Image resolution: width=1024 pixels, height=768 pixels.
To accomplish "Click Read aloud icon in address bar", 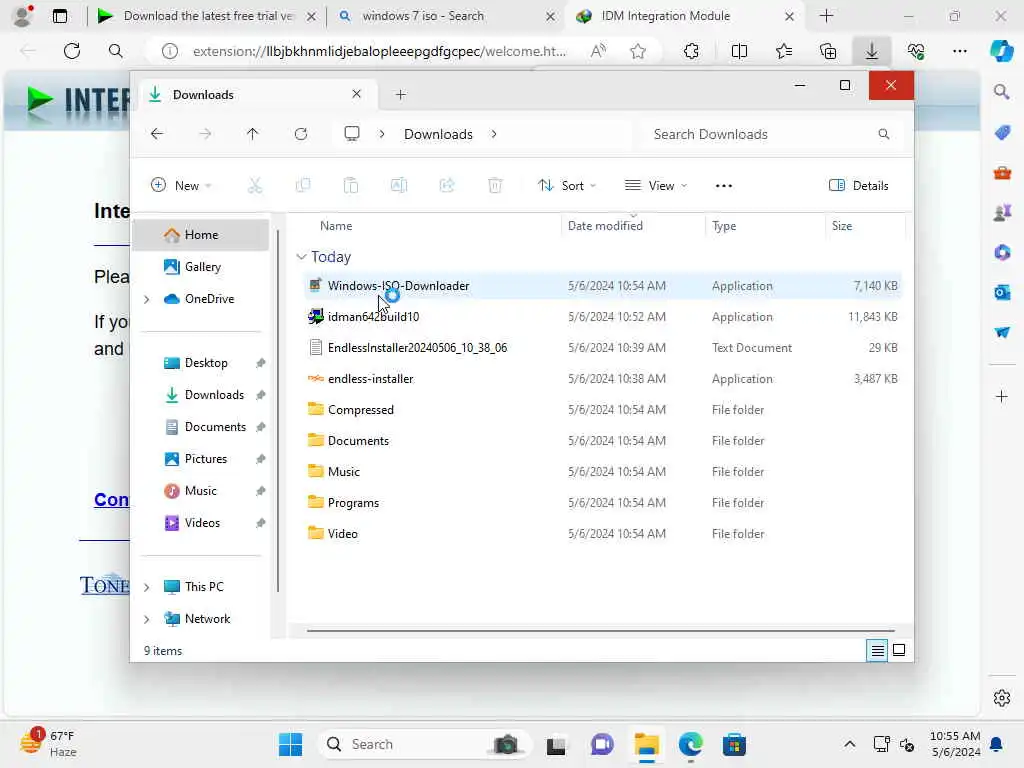I will [598, 51].
